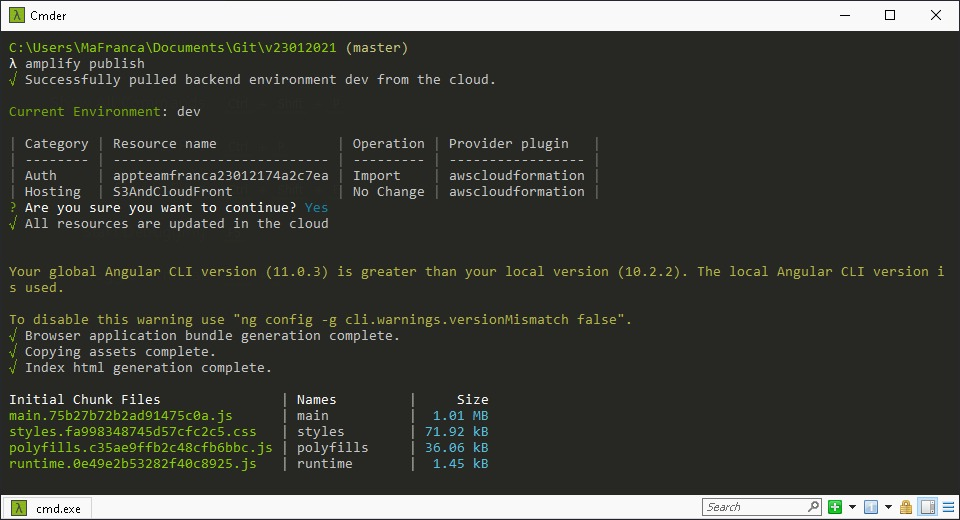Click the 'Import' operation cell
This screenshot has height=520, width=960.
click(377, 176)
